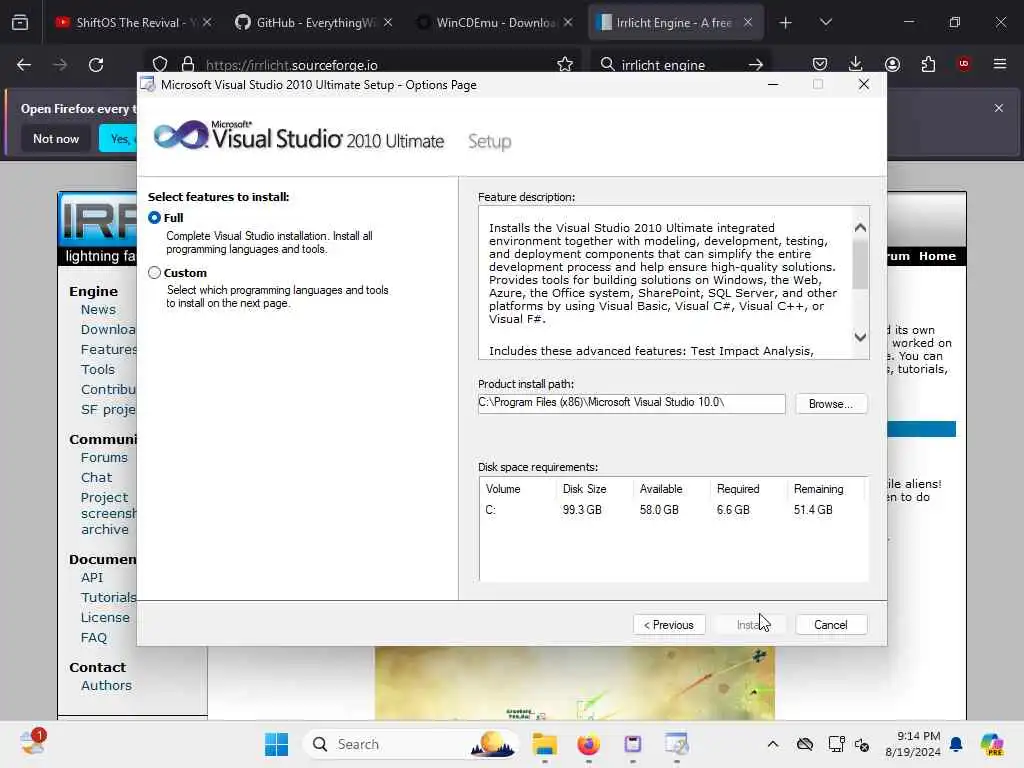The height and width of the screenshot is (768, 1024).
Task: Open the list all tabs dropdown
Action: pos(825,22)
